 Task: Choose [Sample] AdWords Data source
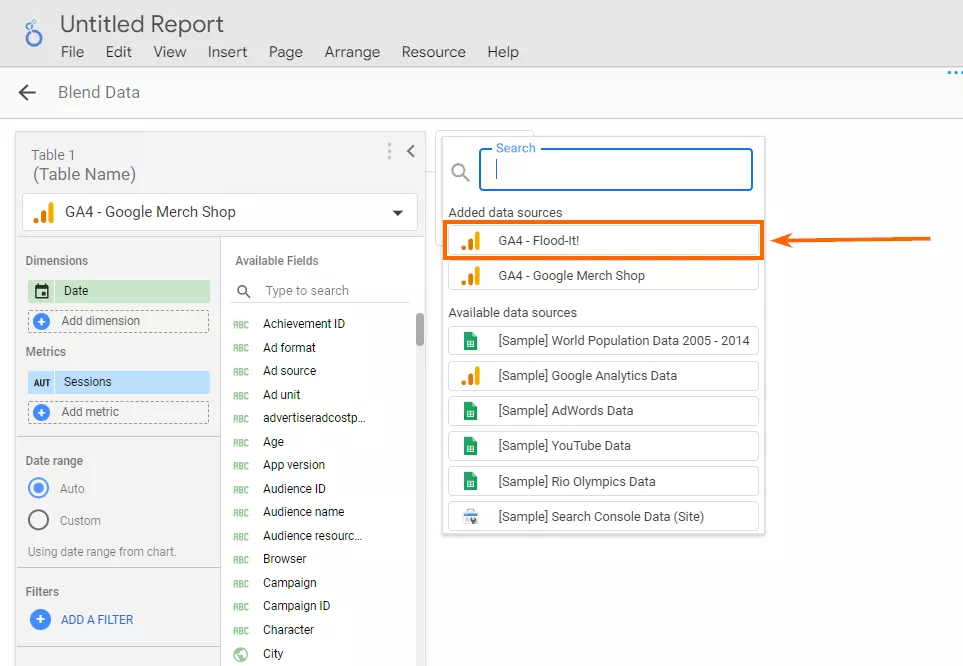coord(603,411)
